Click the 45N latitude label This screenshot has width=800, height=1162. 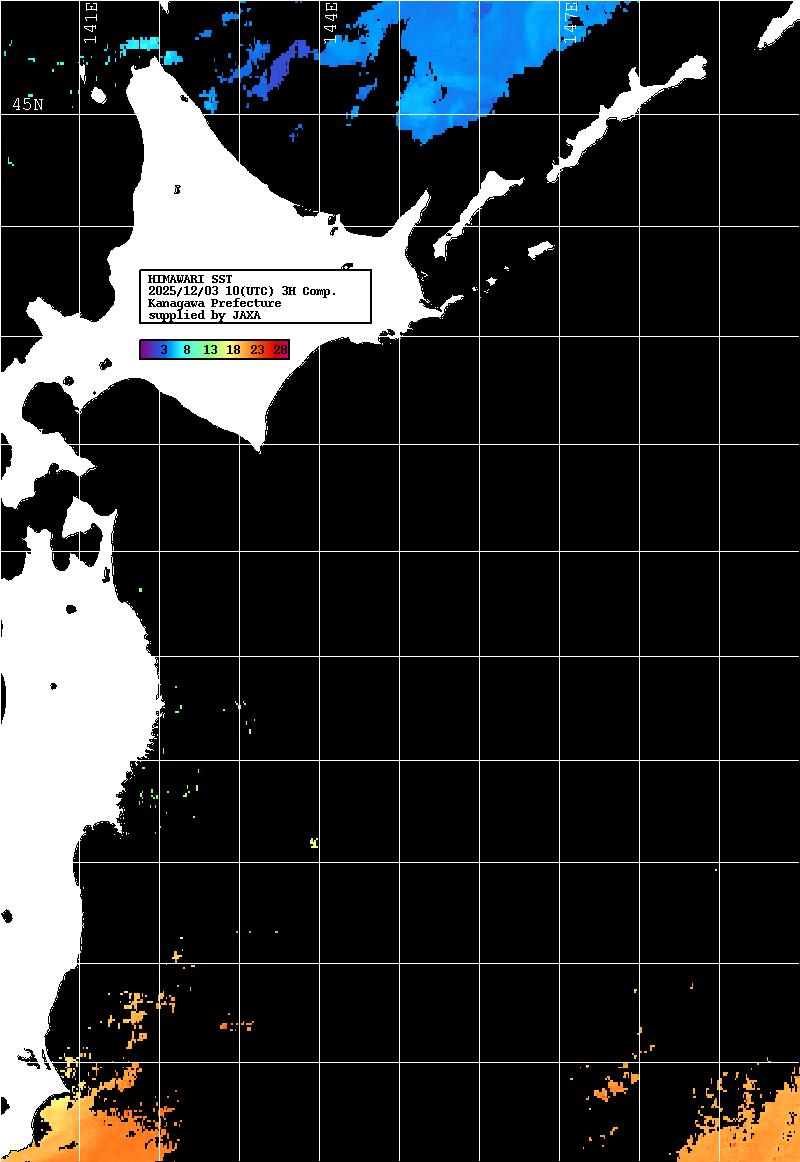point(27,104)
